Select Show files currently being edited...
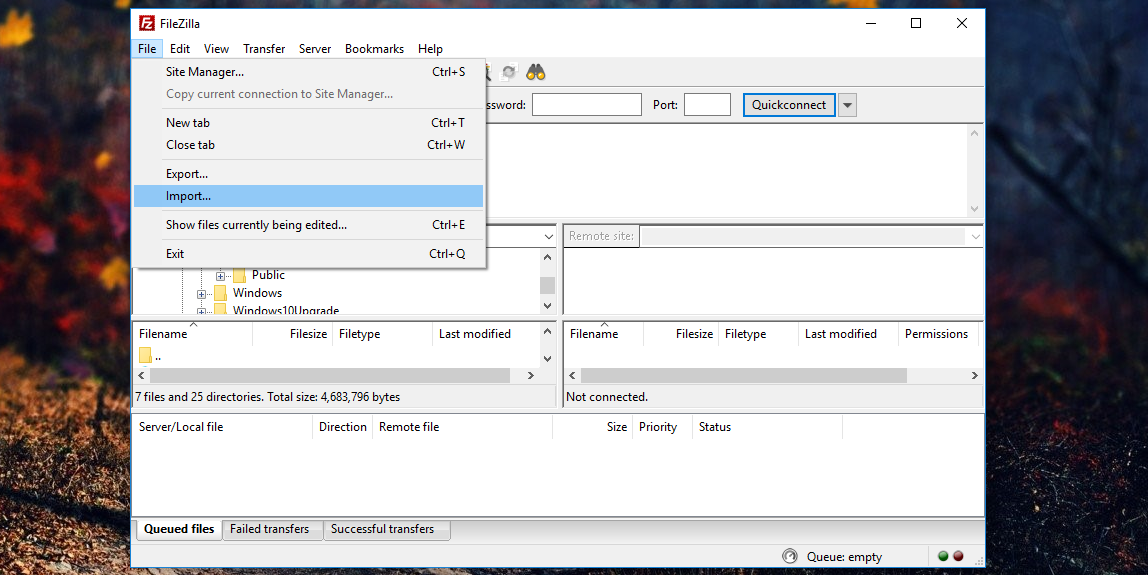The height and width of the screenshot is (575, 1148). 308,225
